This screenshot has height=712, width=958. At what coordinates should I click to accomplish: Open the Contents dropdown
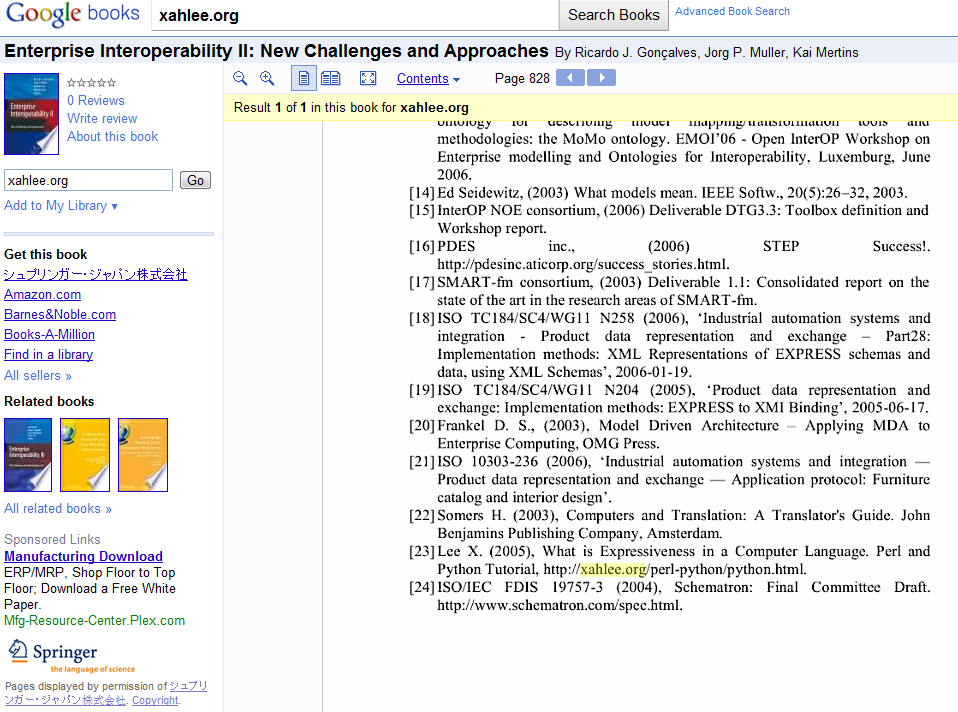(x=428, y=79)
